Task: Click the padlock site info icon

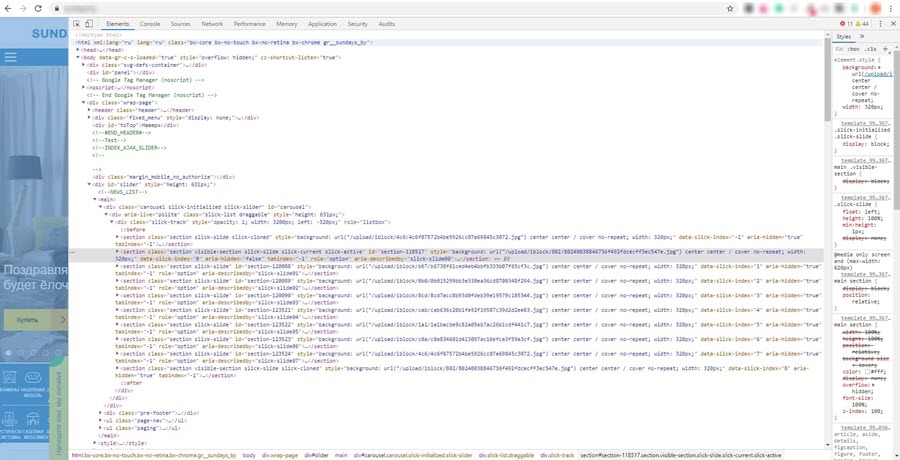Action: [x=56, y=9]
